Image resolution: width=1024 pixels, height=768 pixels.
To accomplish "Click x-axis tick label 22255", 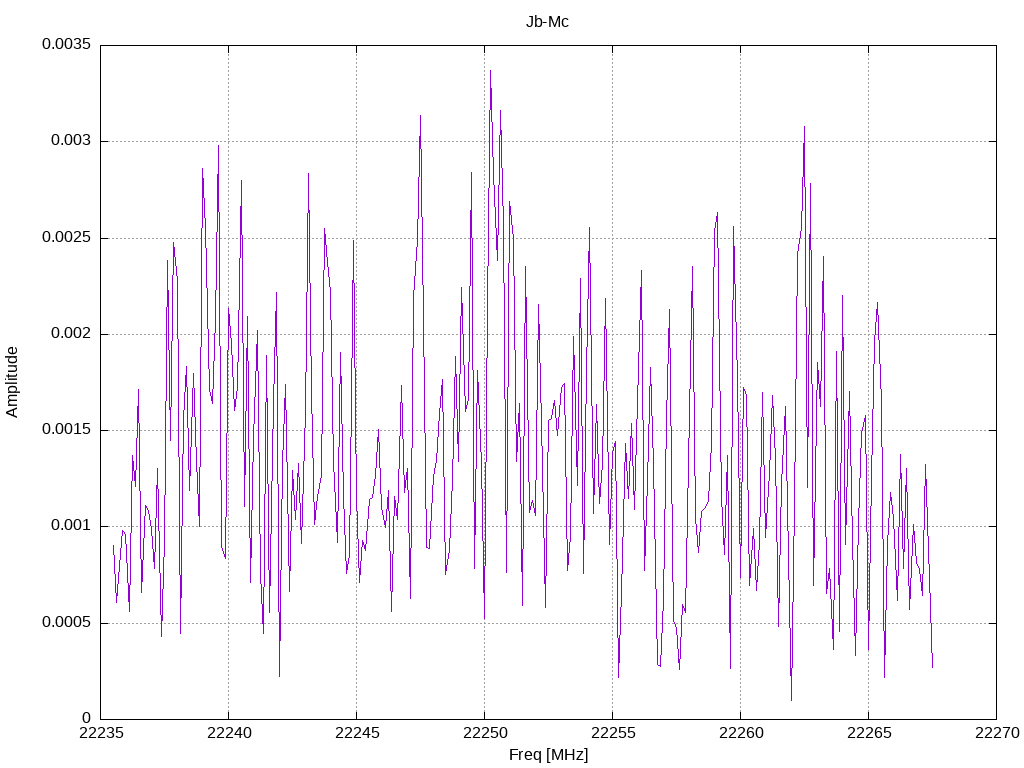I will (613, 733).
